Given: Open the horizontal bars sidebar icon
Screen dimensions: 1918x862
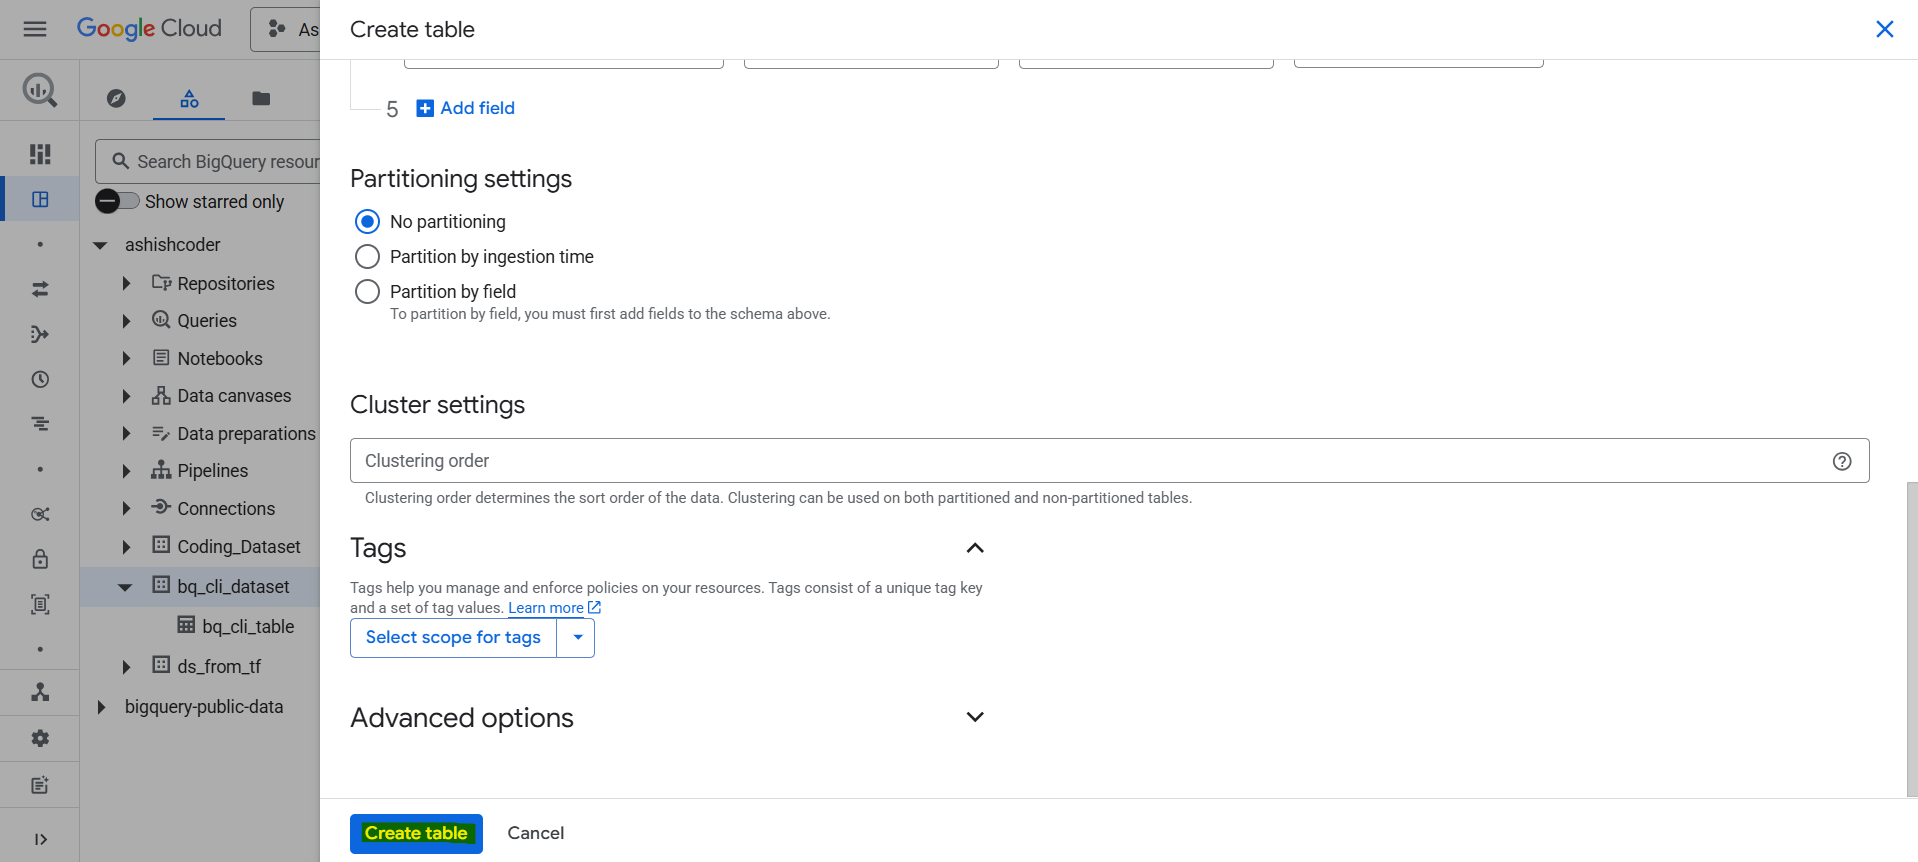Looking at the screenshot, I should [40, 424].
